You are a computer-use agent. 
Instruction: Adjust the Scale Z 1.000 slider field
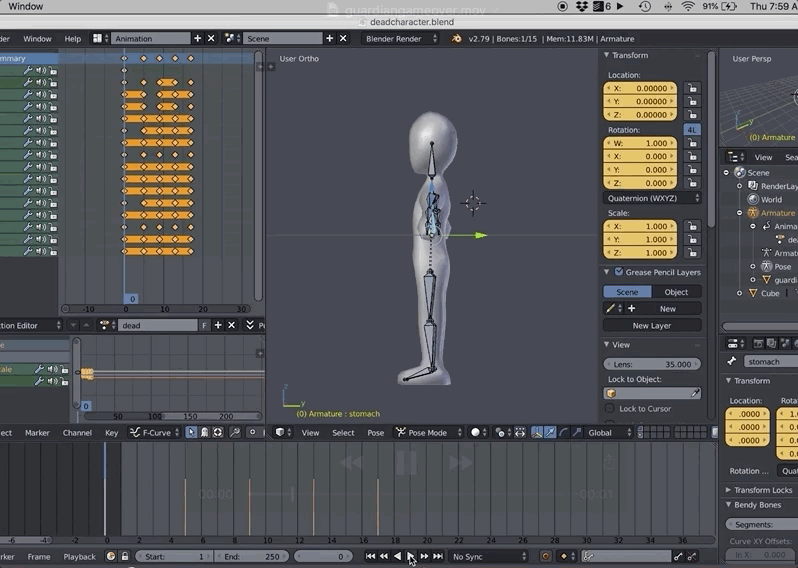640,253
